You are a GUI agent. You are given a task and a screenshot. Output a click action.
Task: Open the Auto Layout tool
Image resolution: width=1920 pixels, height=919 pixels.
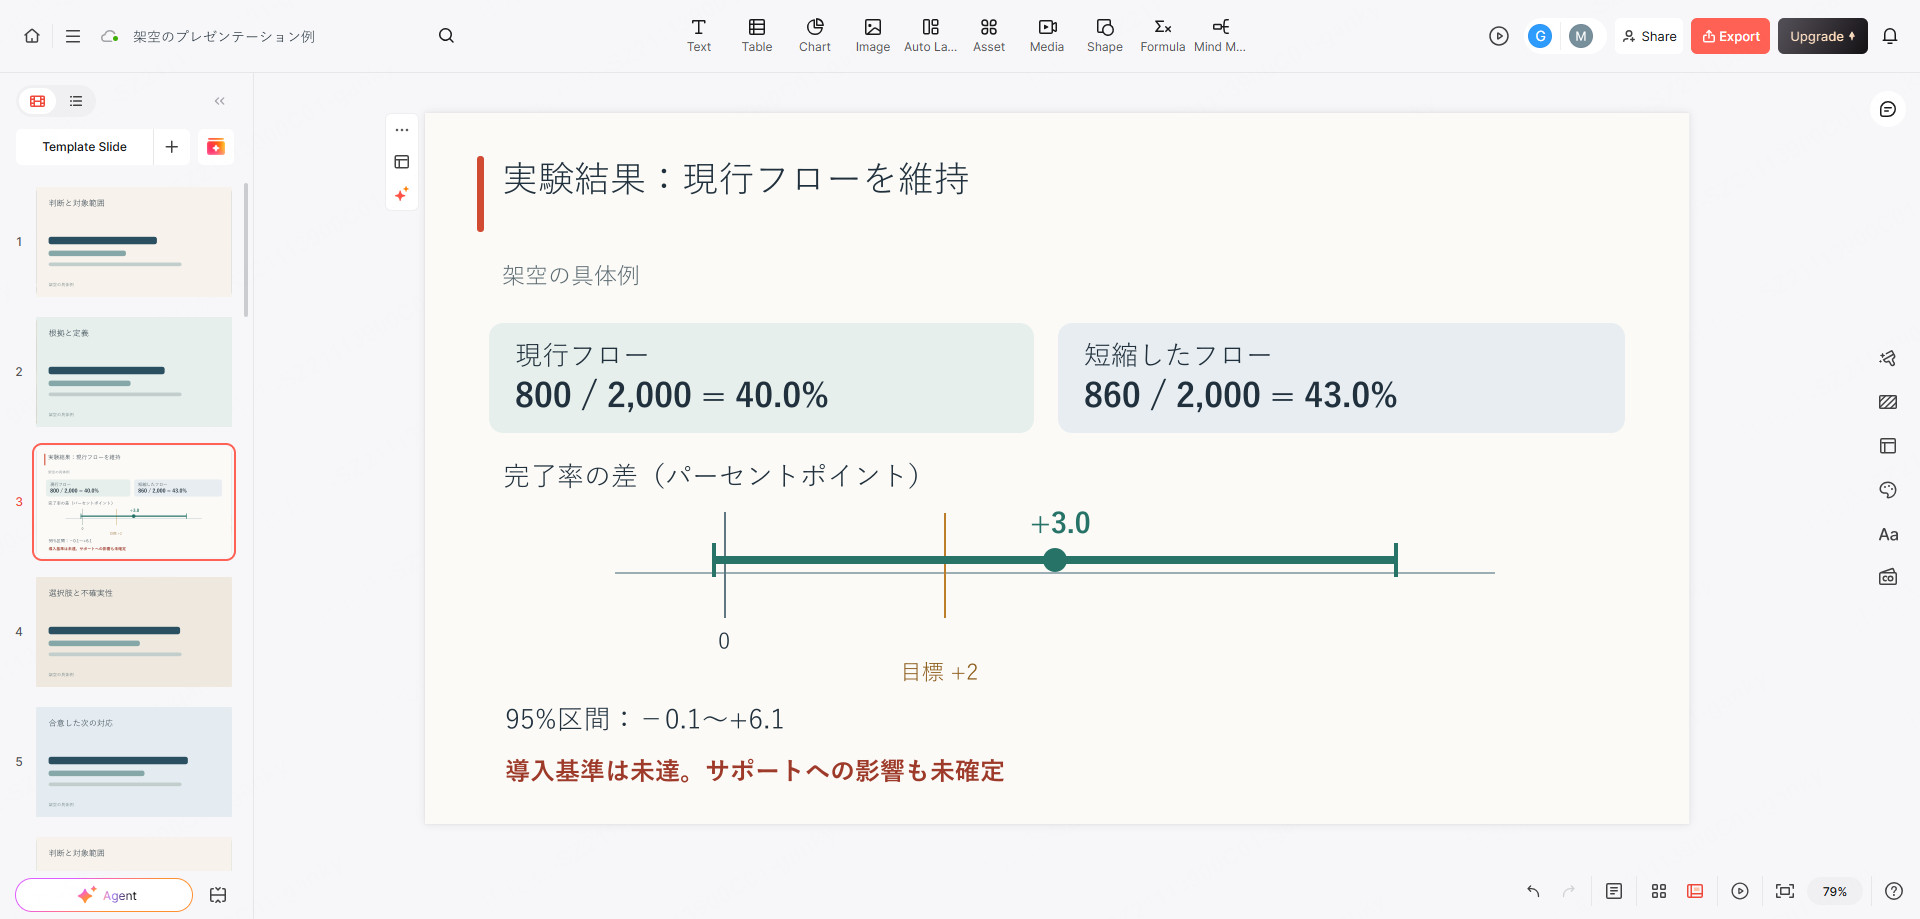(x=931, y=36)
